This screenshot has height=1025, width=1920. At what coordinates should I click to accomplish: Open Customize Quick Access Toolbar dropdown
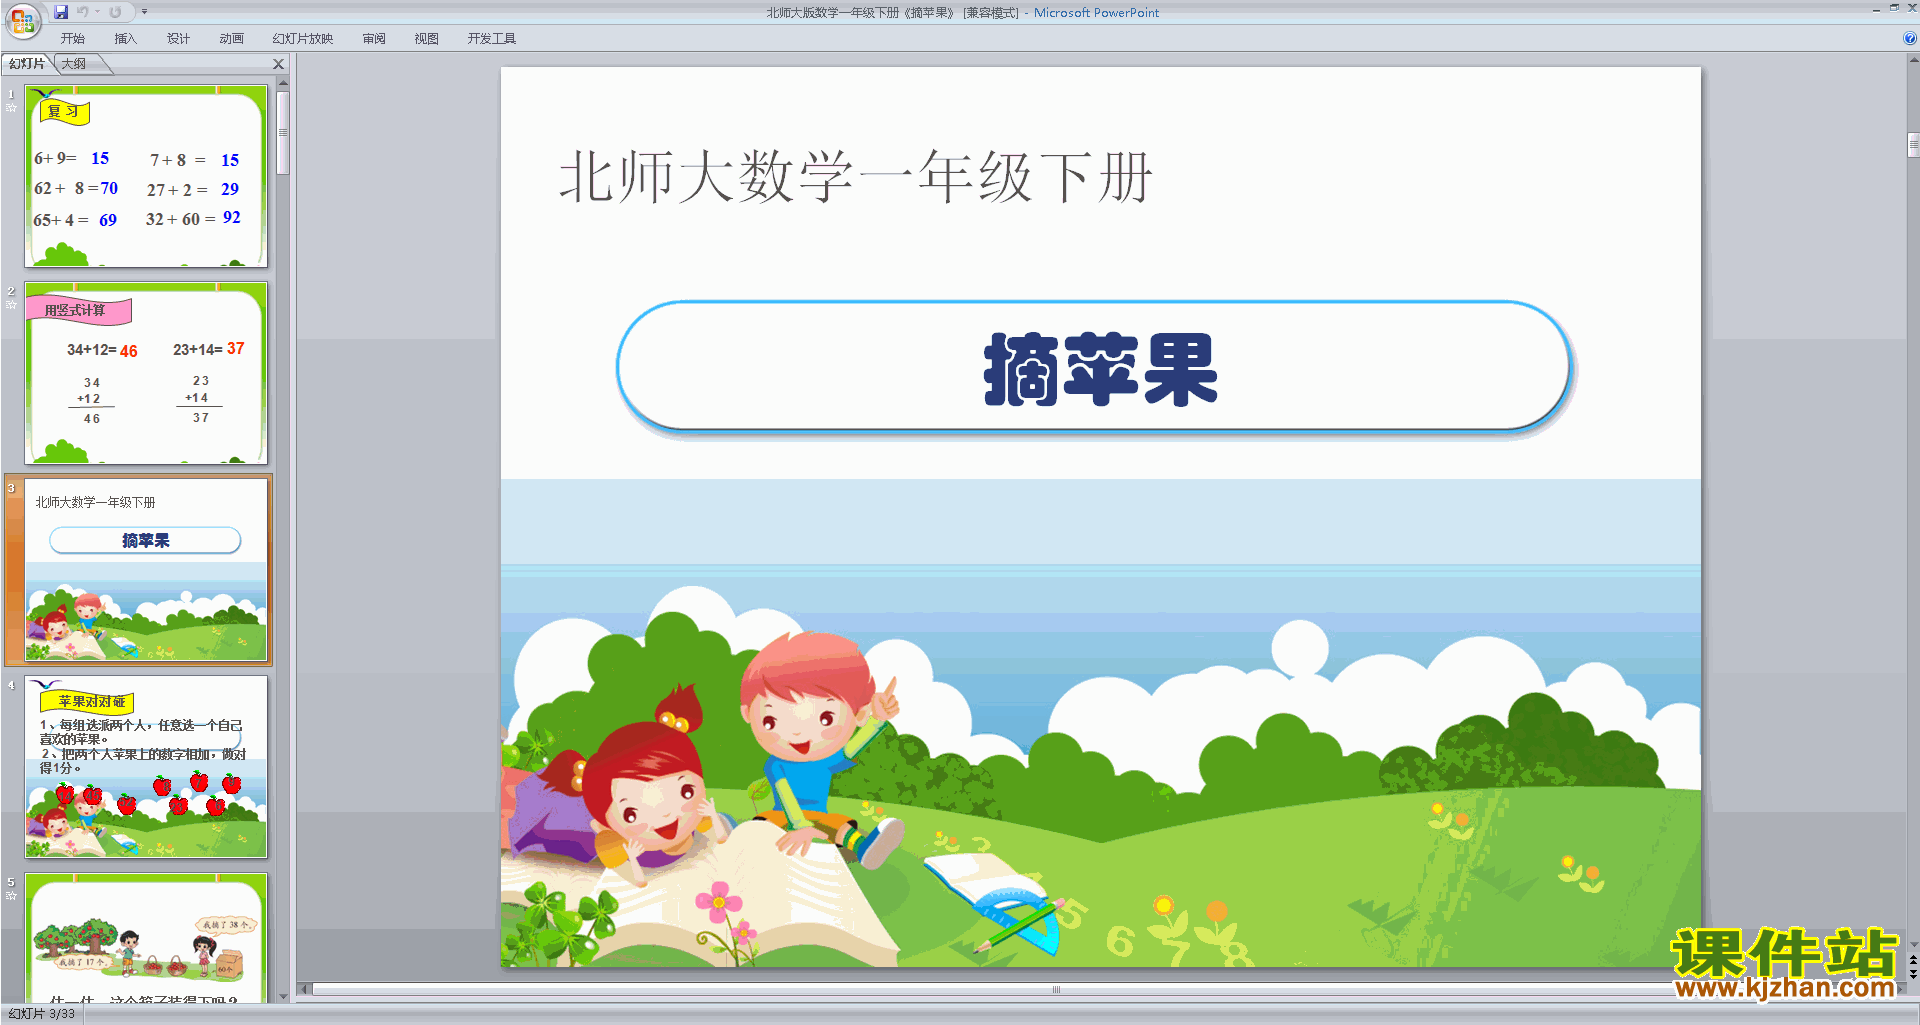[144, 12]
